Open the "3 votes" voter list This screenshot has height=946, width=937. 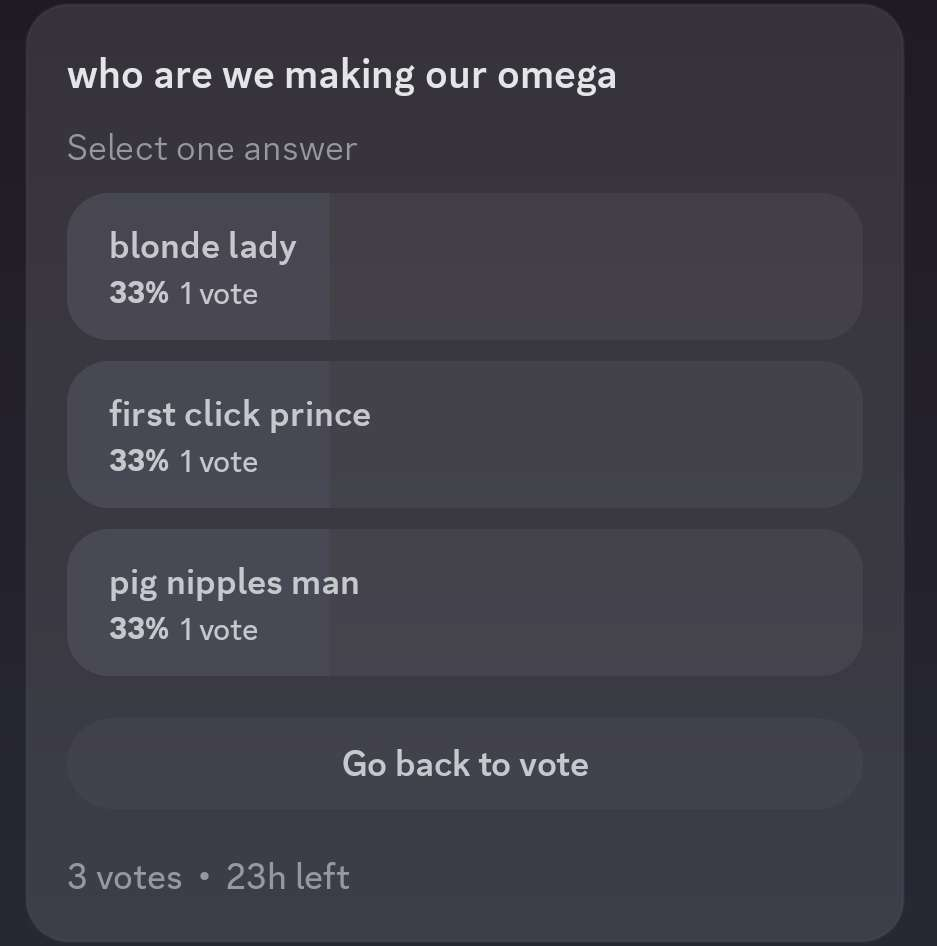(124, 877)
